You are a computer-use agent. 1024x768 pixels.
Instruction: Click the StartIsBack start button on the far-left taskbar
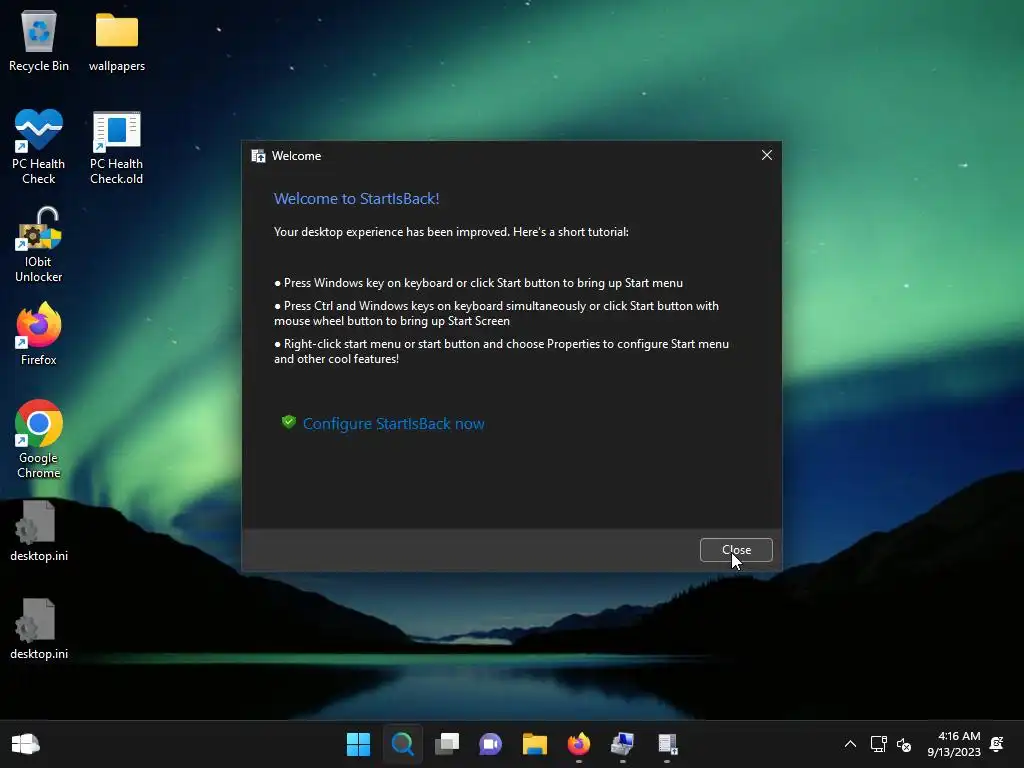pos(25,744)
